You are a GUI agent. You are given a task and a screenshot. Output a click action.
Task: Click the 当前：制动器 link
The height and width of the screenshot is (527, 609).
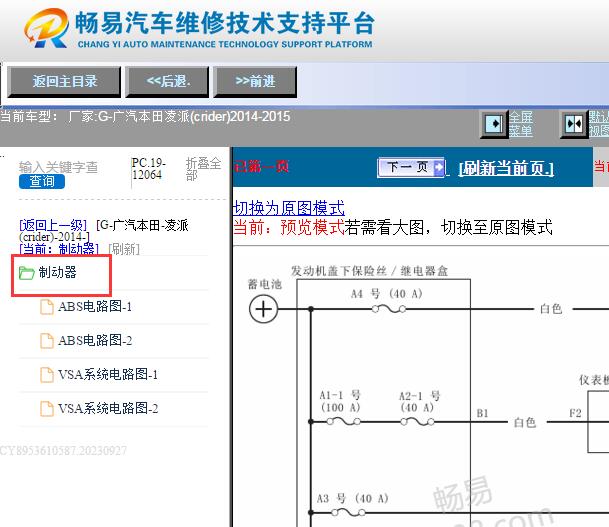point(59,249)
